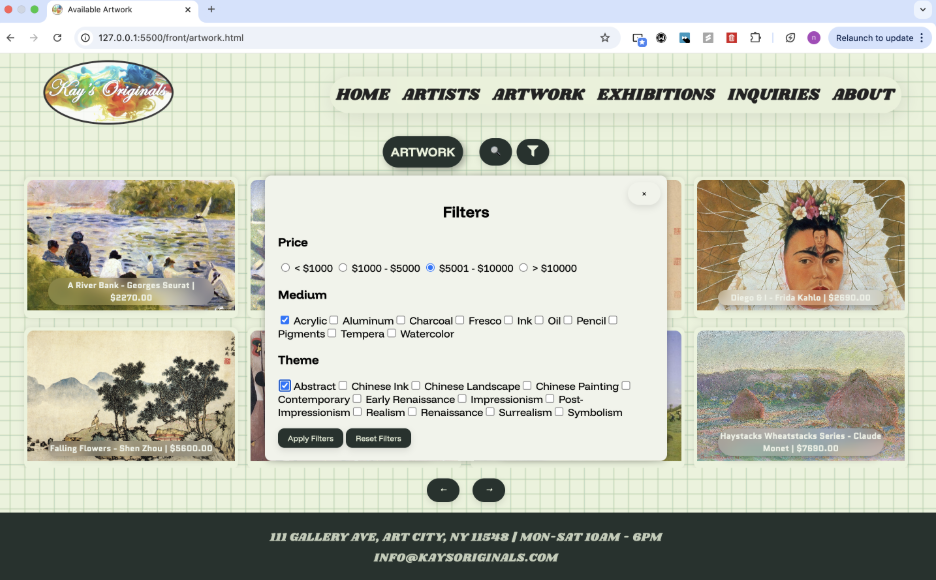936x580 pixels.
Task: Reload the page in the browser
Action: pyautogui.click(x=57, y=38)
